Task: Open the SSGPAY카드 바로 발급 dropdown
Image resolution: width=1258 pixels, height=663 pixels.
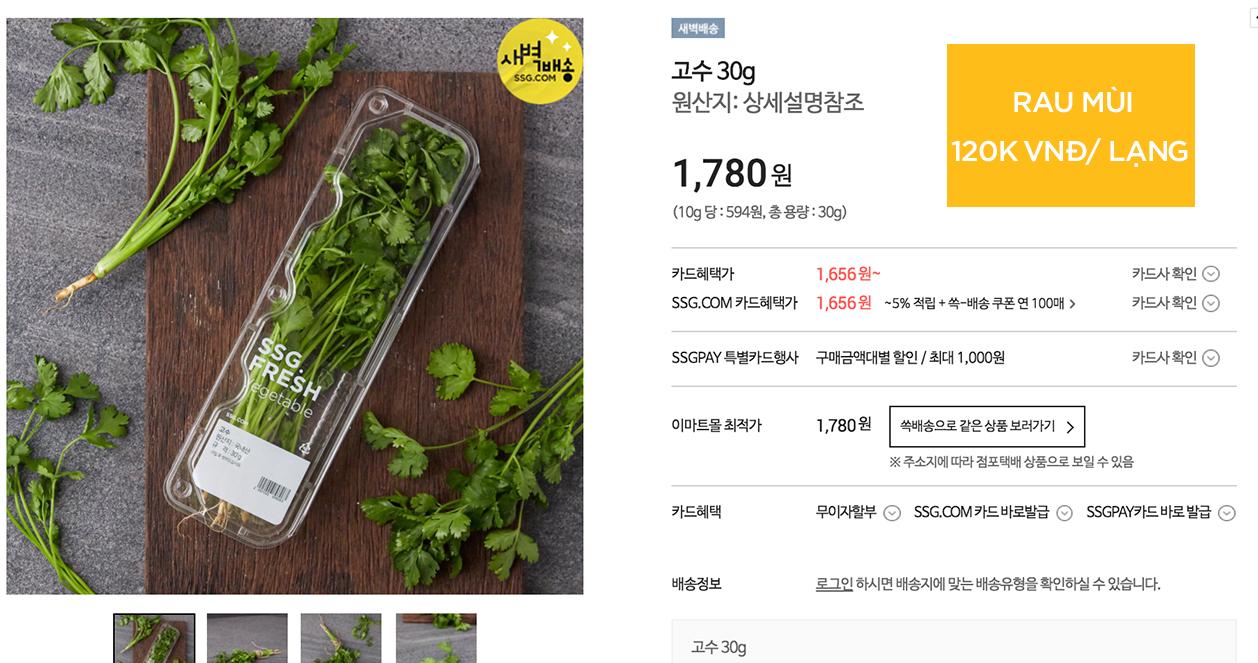Action: (1226, 513)
